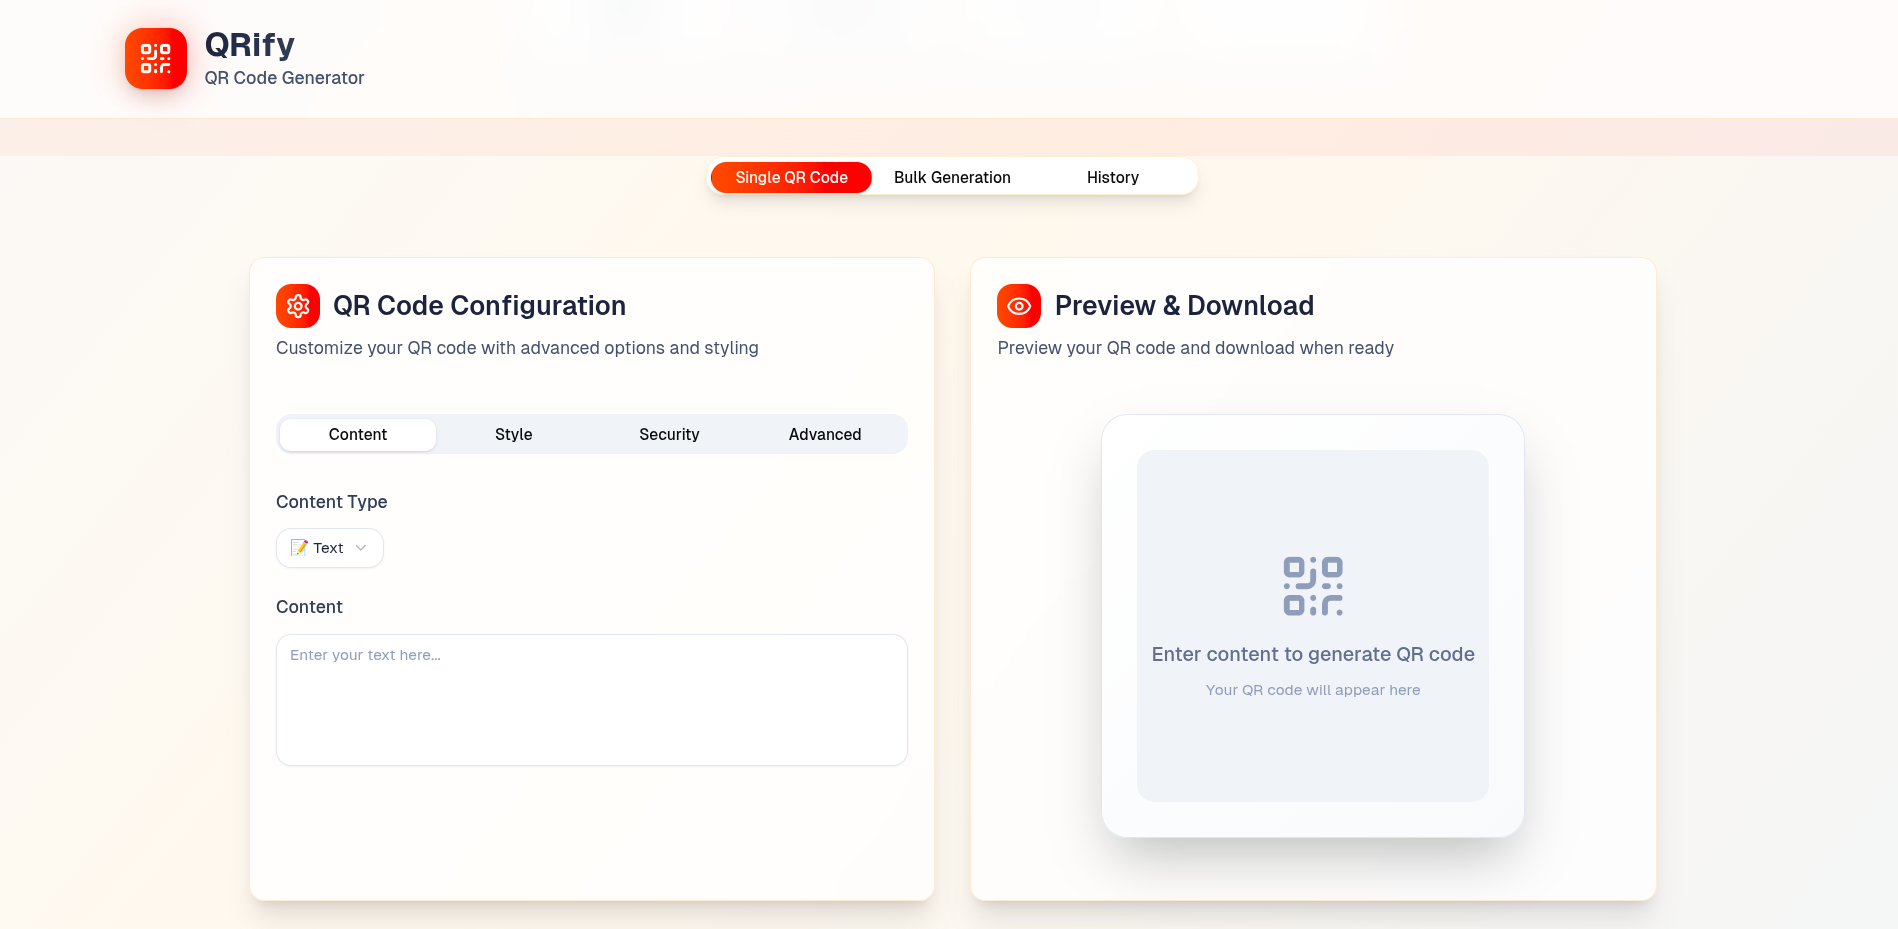This screenshot has height=929, width=1898.
Task: Go to the Advanced tab
Action: [825, 434]
